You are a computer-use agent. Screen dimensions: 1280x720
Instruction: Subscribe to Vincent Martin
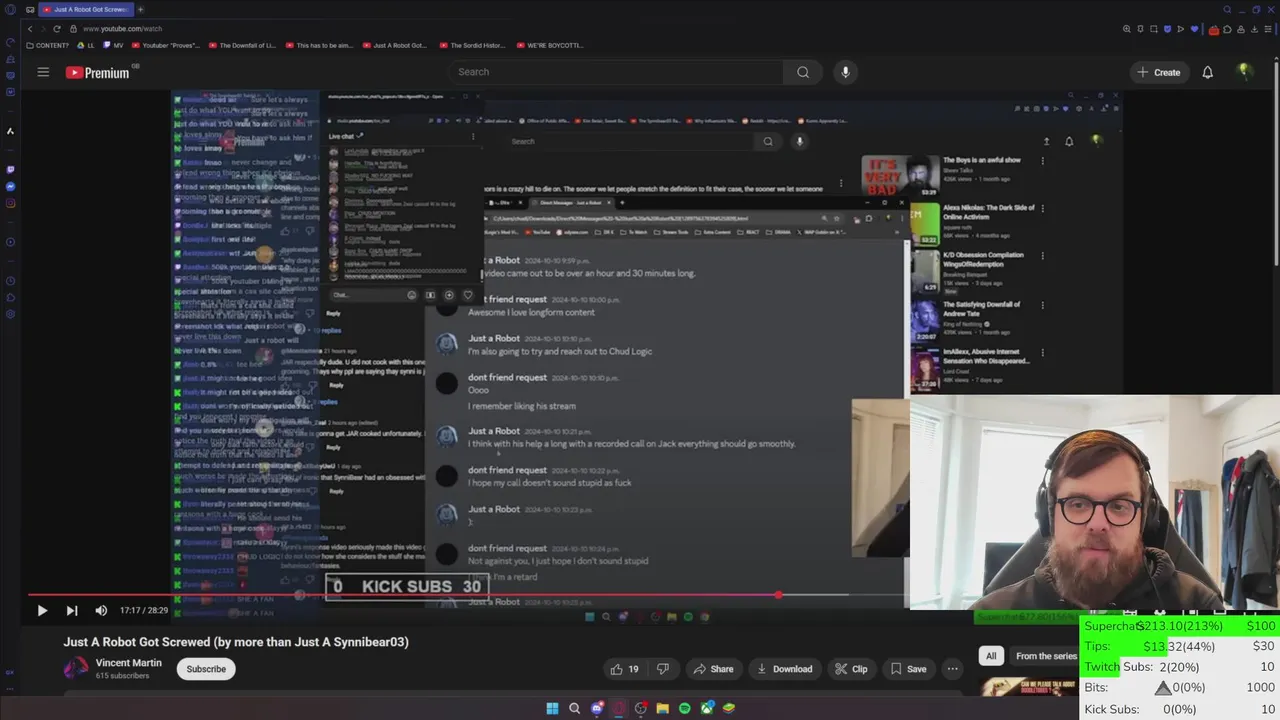point(206,669)
